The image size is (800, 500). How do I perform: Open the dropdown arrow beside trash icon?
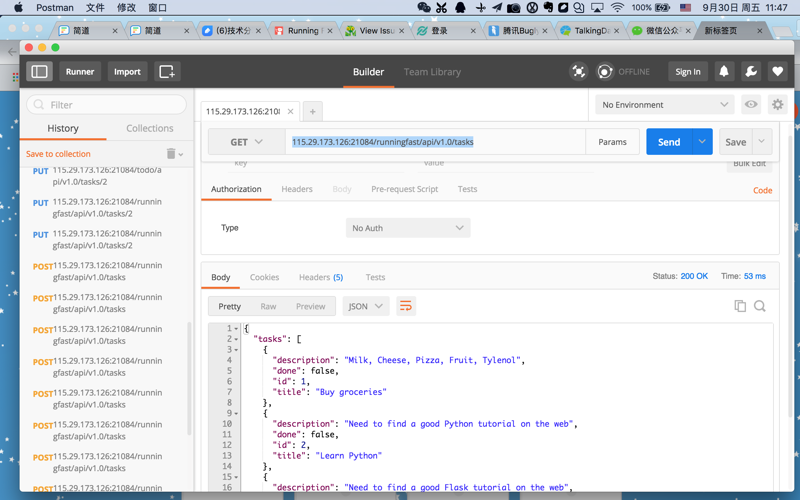(181, 154)
